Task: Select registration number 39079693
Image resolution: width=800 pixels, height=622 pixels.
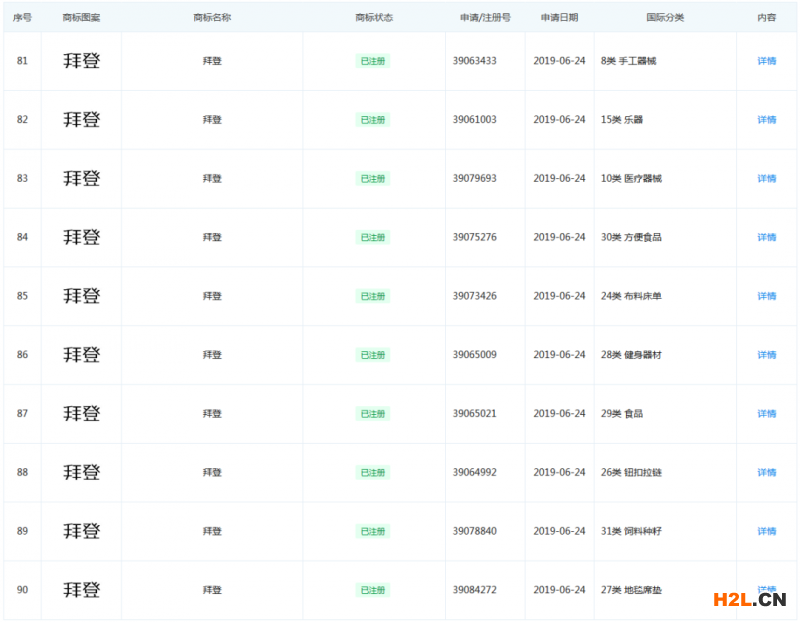Action: 474,178
